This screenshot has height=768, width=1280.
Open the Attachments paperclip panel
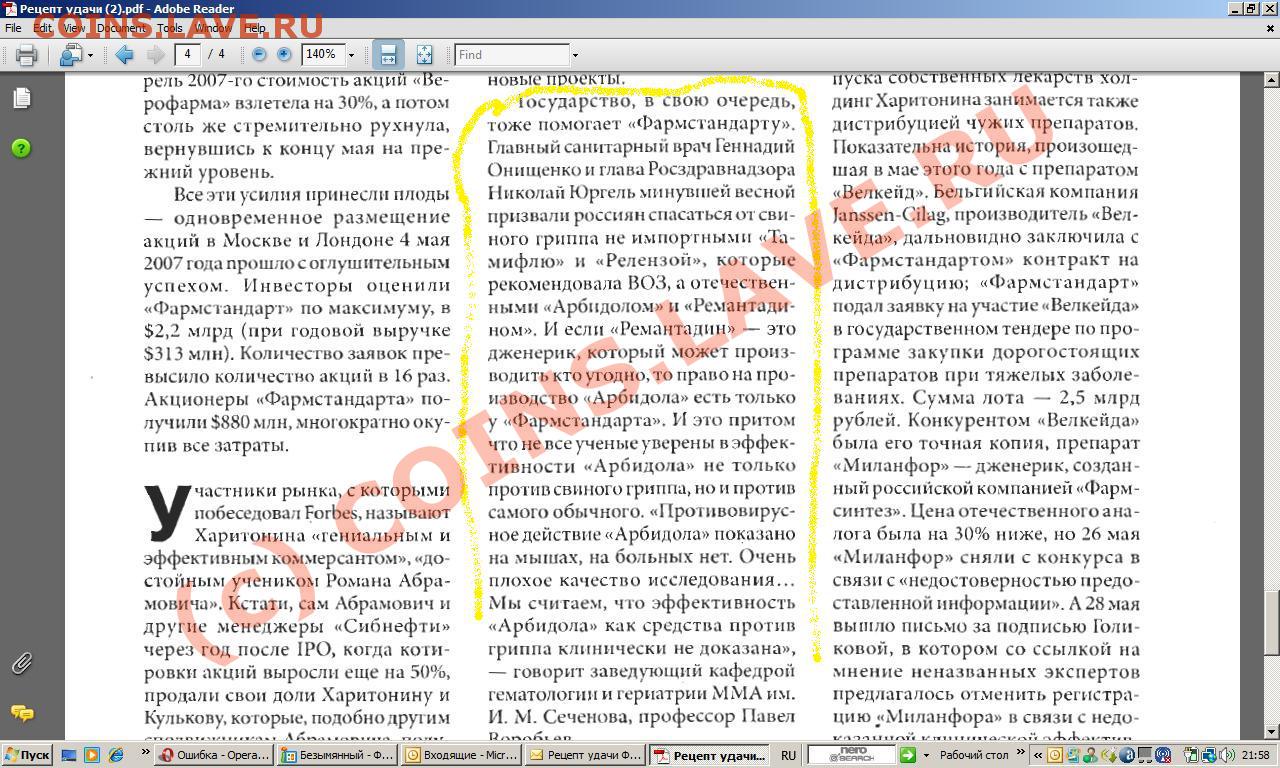click(21, 663)
